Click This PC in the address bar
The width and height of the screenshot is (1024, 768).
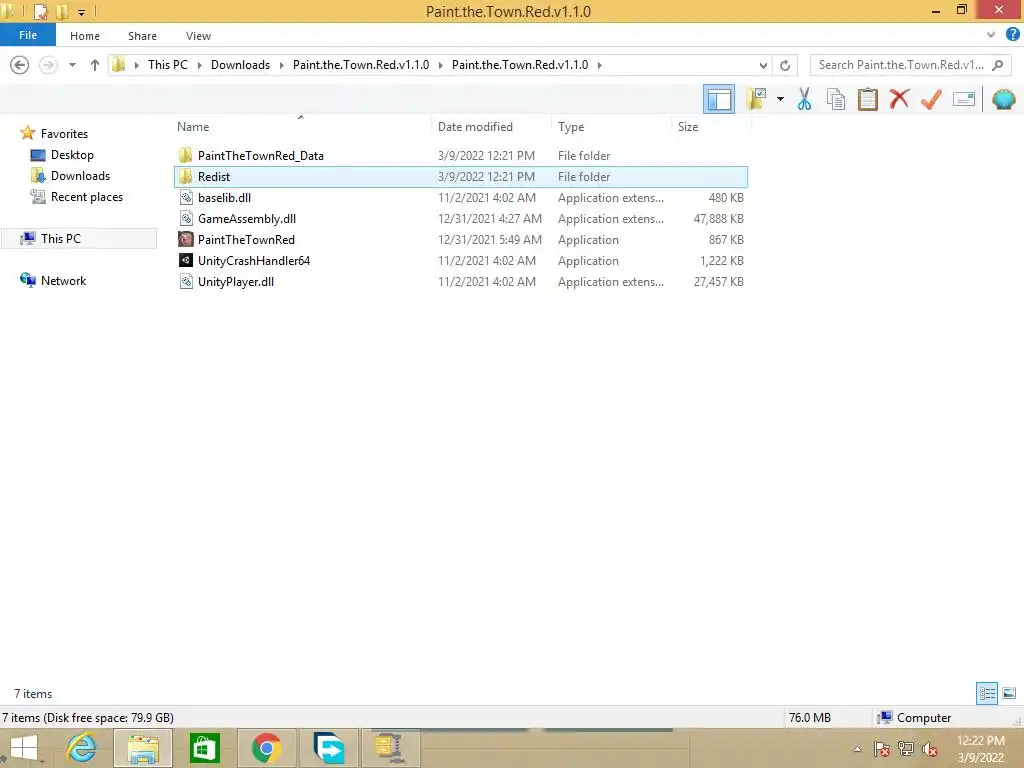167,65
